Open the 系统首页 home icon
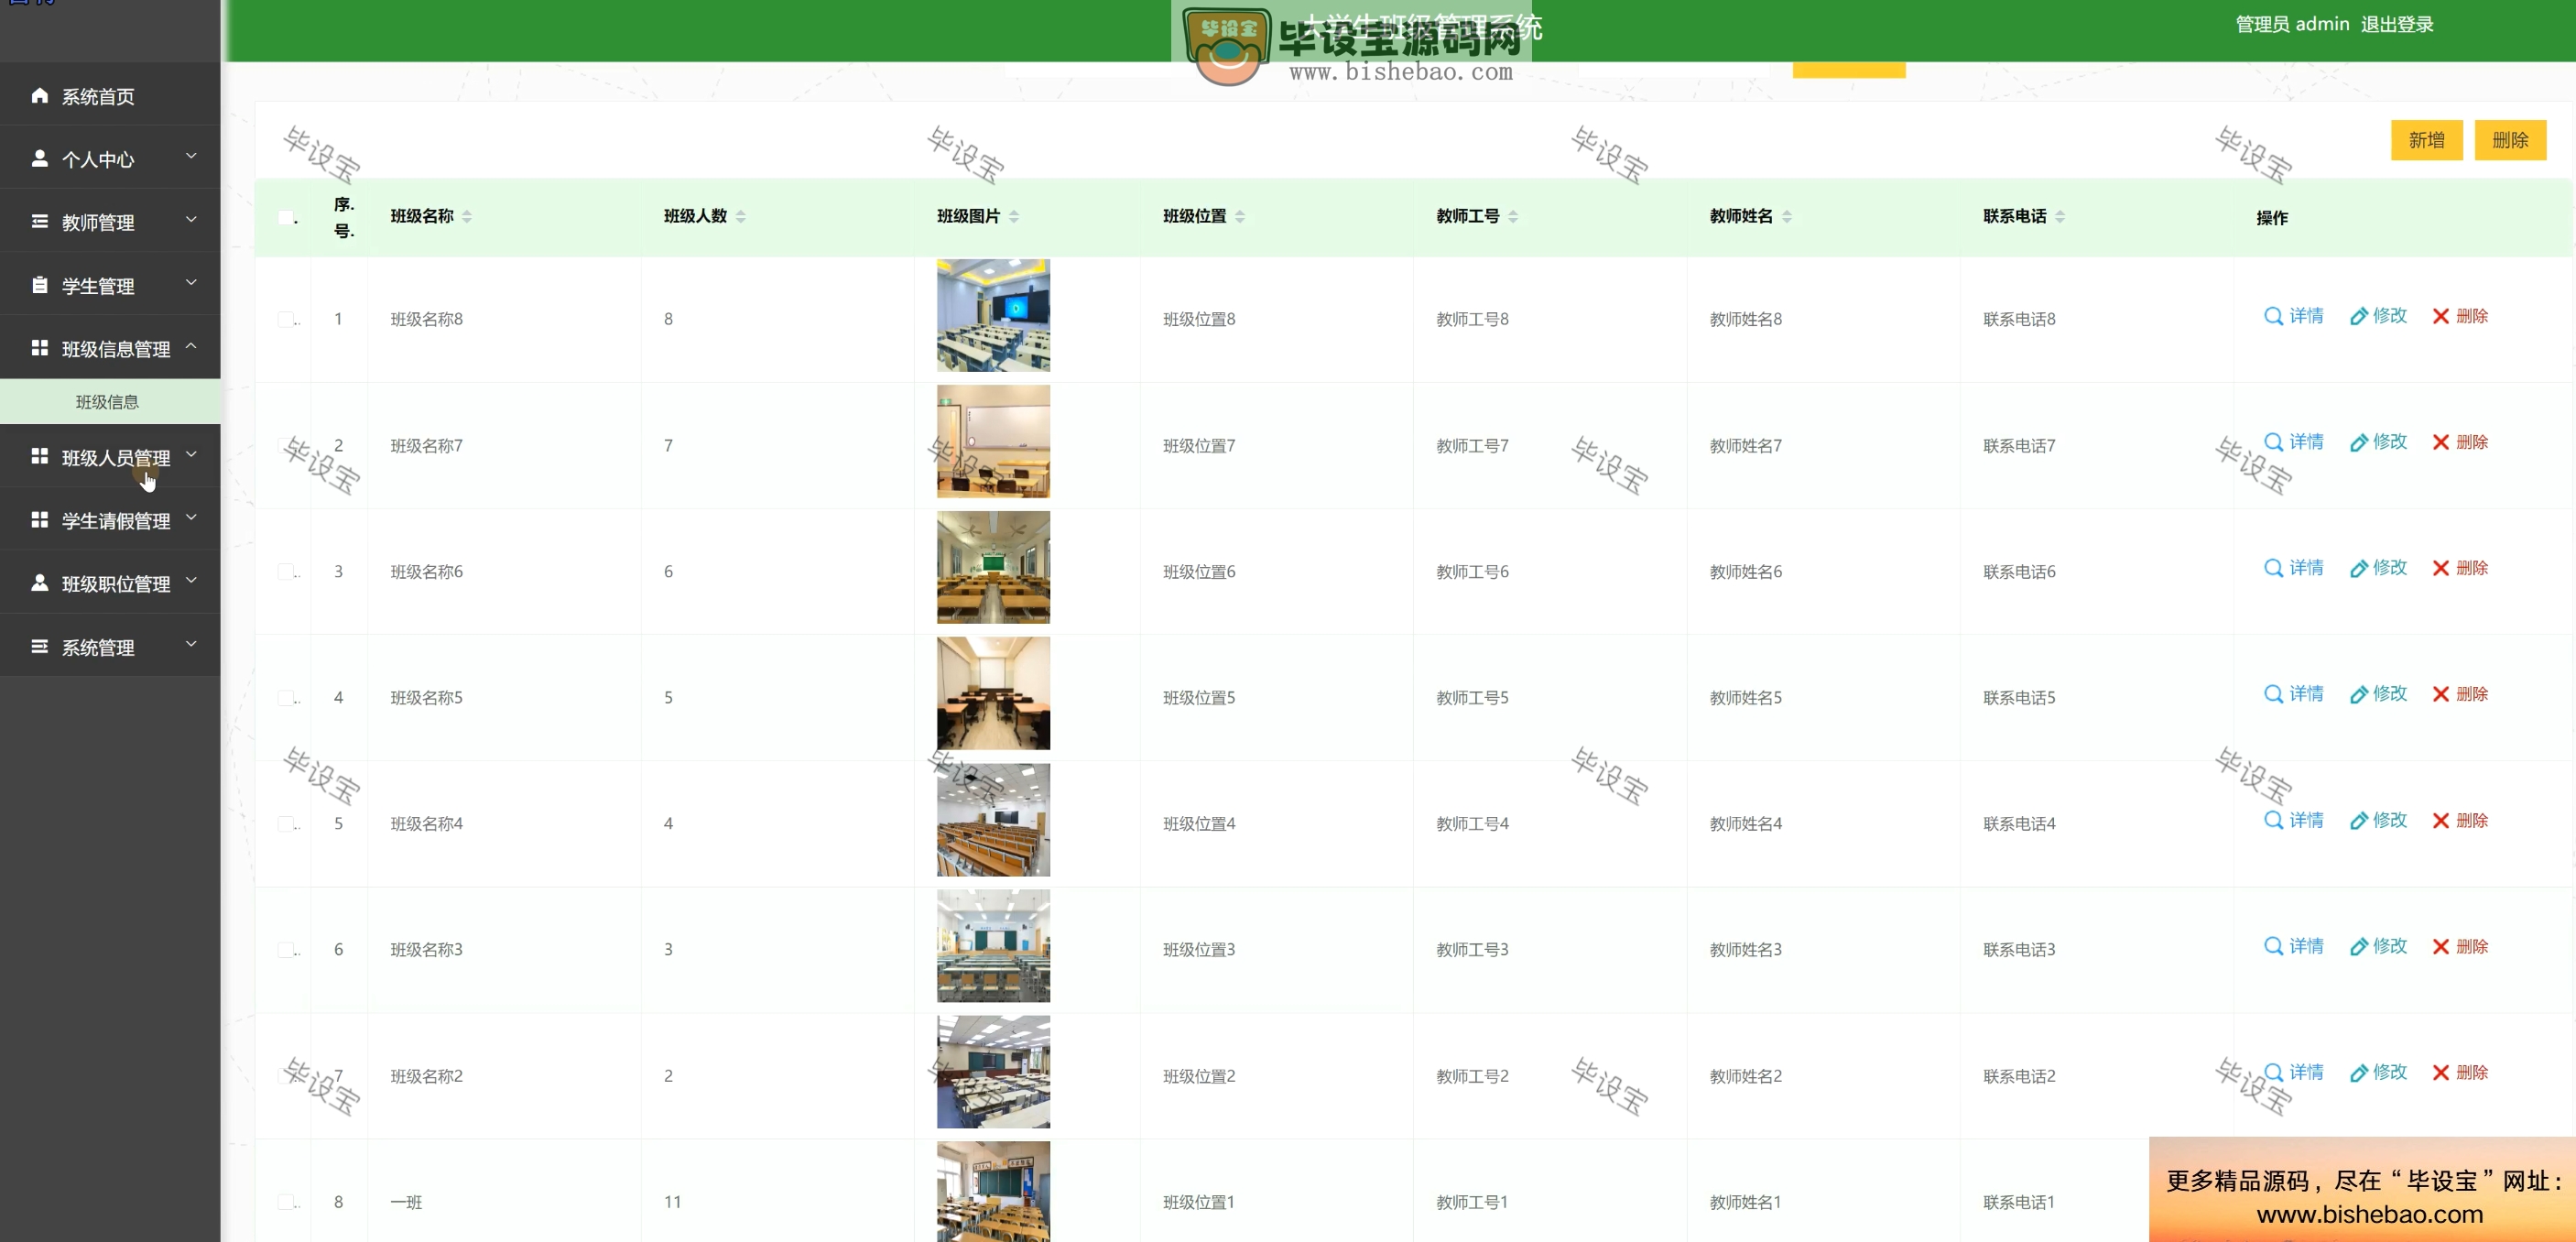This screenshot has height=1242, width=2576. point(40,96)
